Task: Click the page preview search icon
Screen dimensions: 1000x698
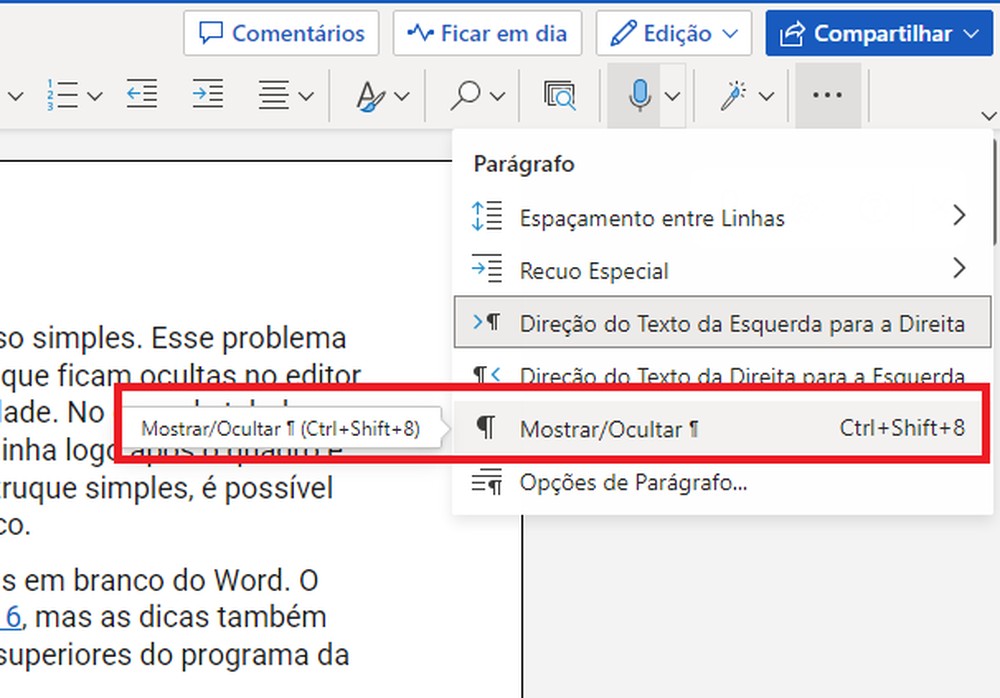Action: (x=561, y=95)
